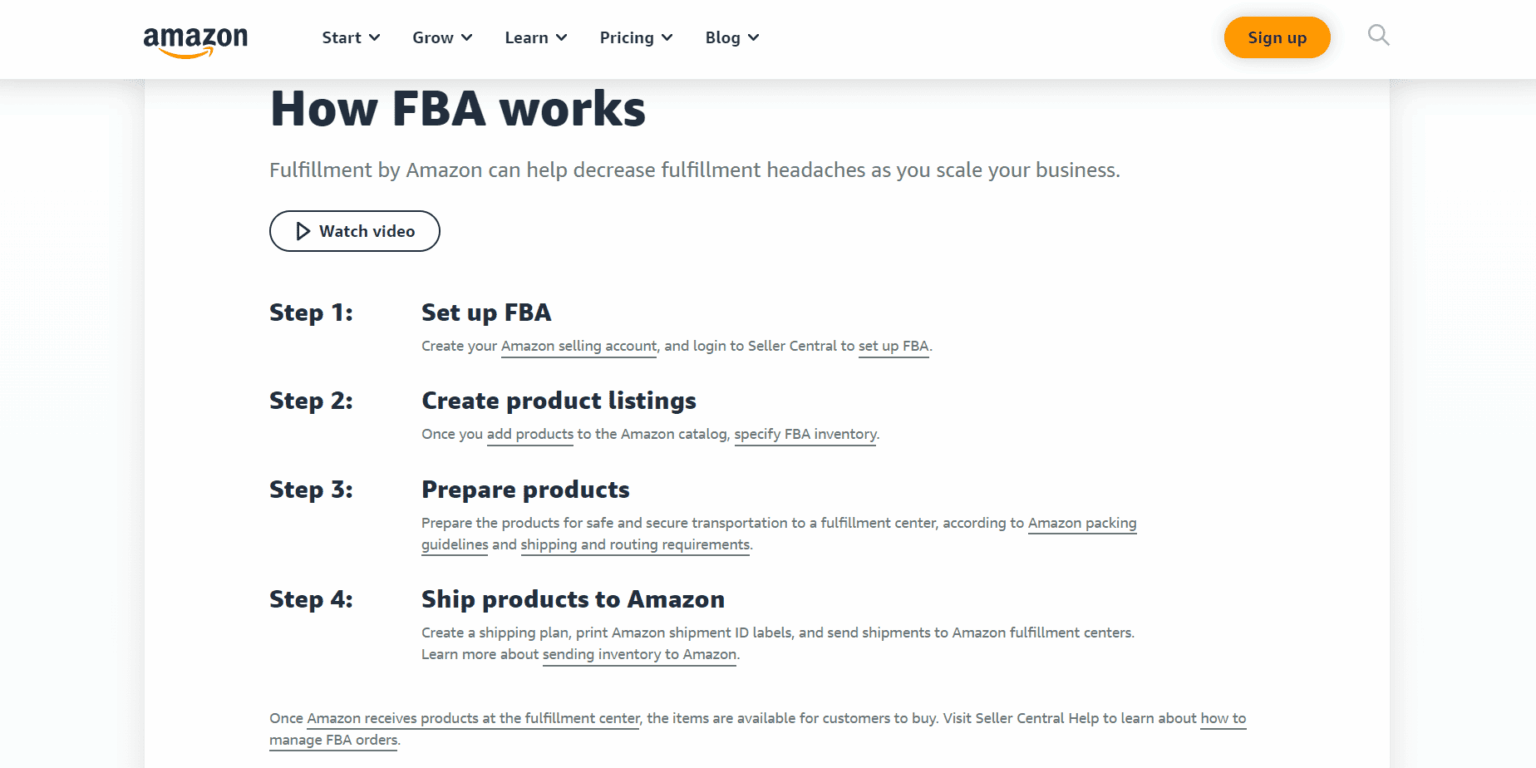
Task: Click the set up FBA link
Action: [893, 346]
